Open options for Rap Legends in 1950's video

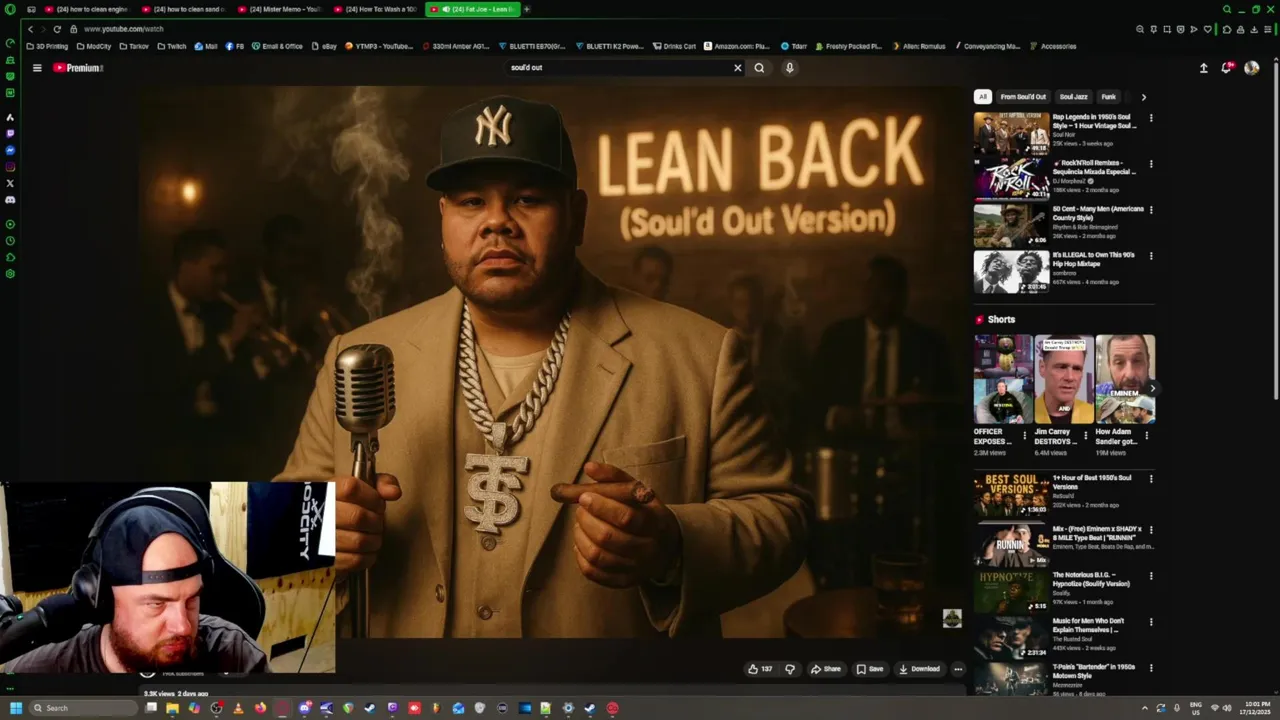point(1151,118)
